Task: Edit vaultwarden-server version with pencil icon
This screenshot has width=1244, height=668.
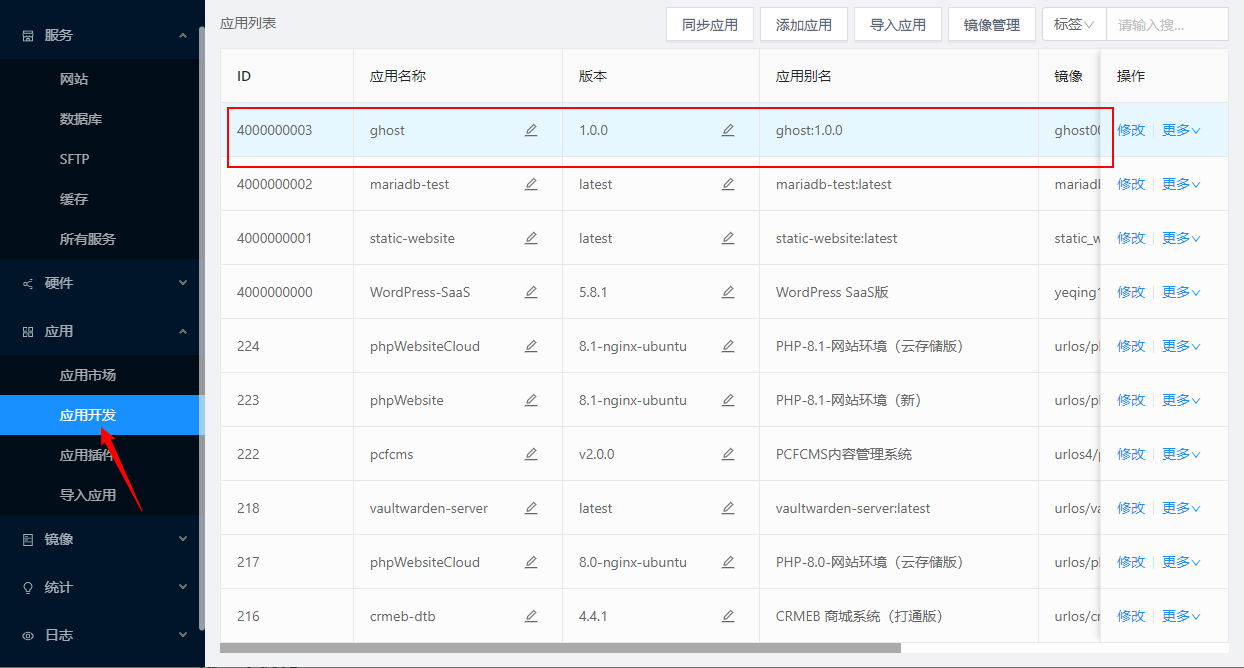Action: pos(728,508)
